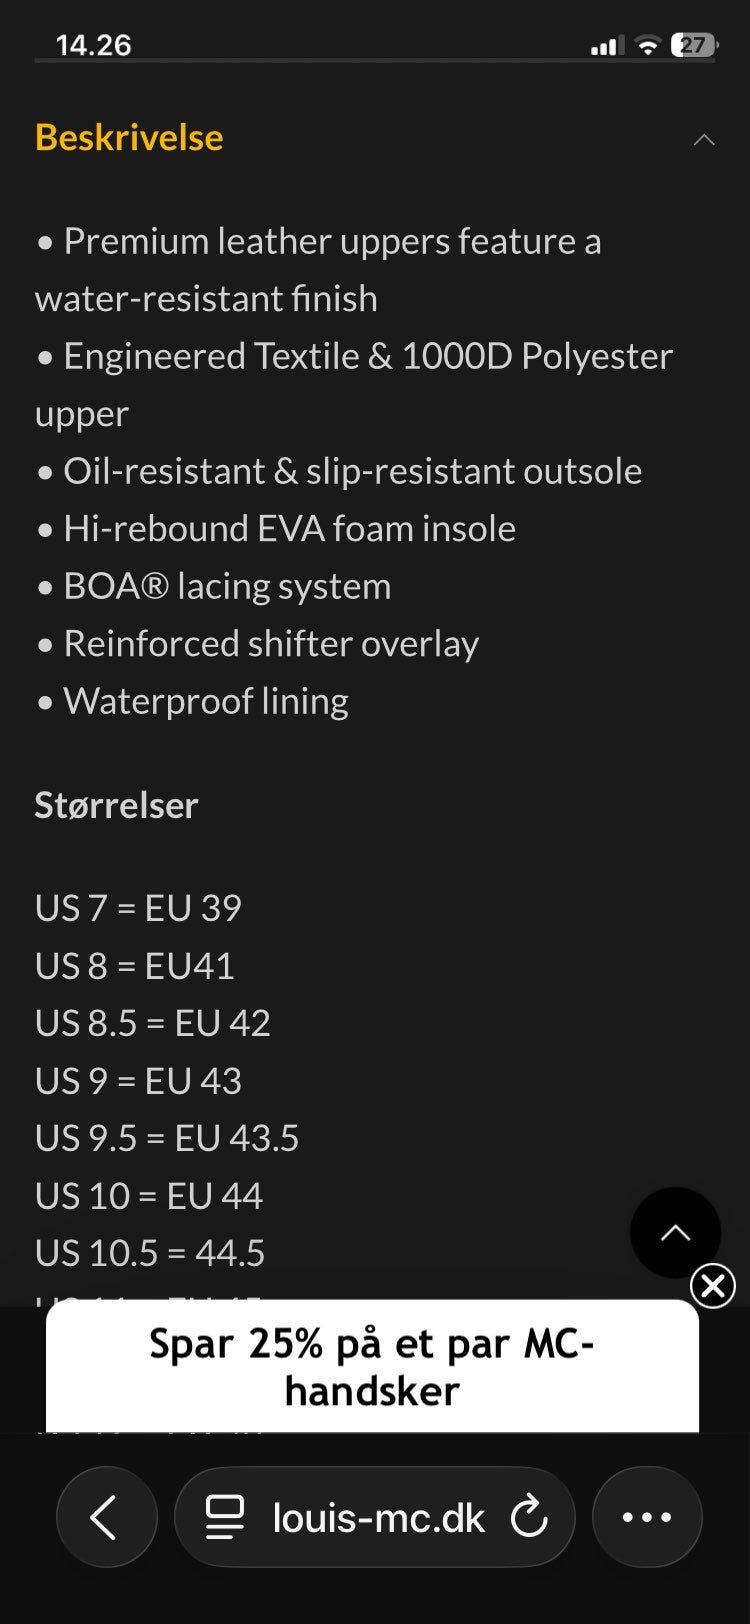Open the Spar 25% på MC-handsker offer
This screenshot has height=1624, width=750.
[x=372, y=1366]
